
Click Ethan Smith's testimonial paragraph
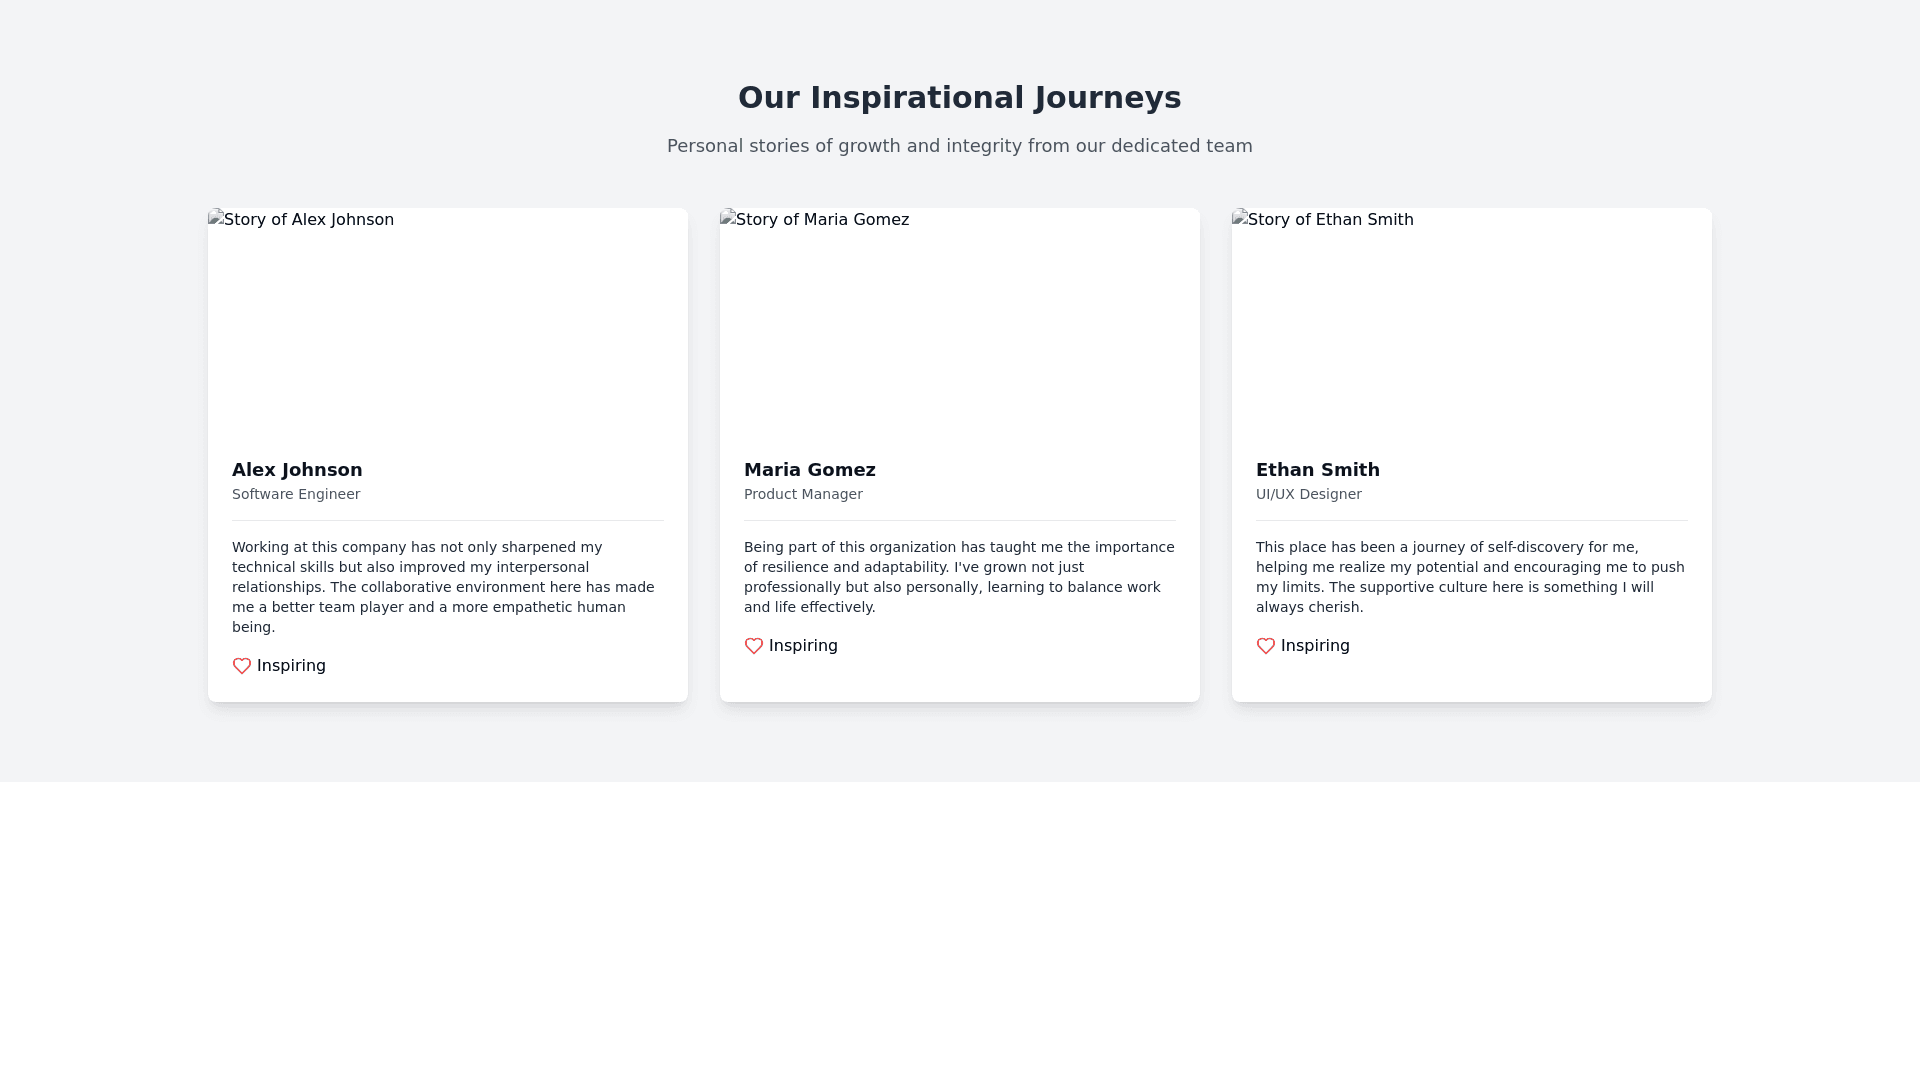click(x=1470, y=577)
